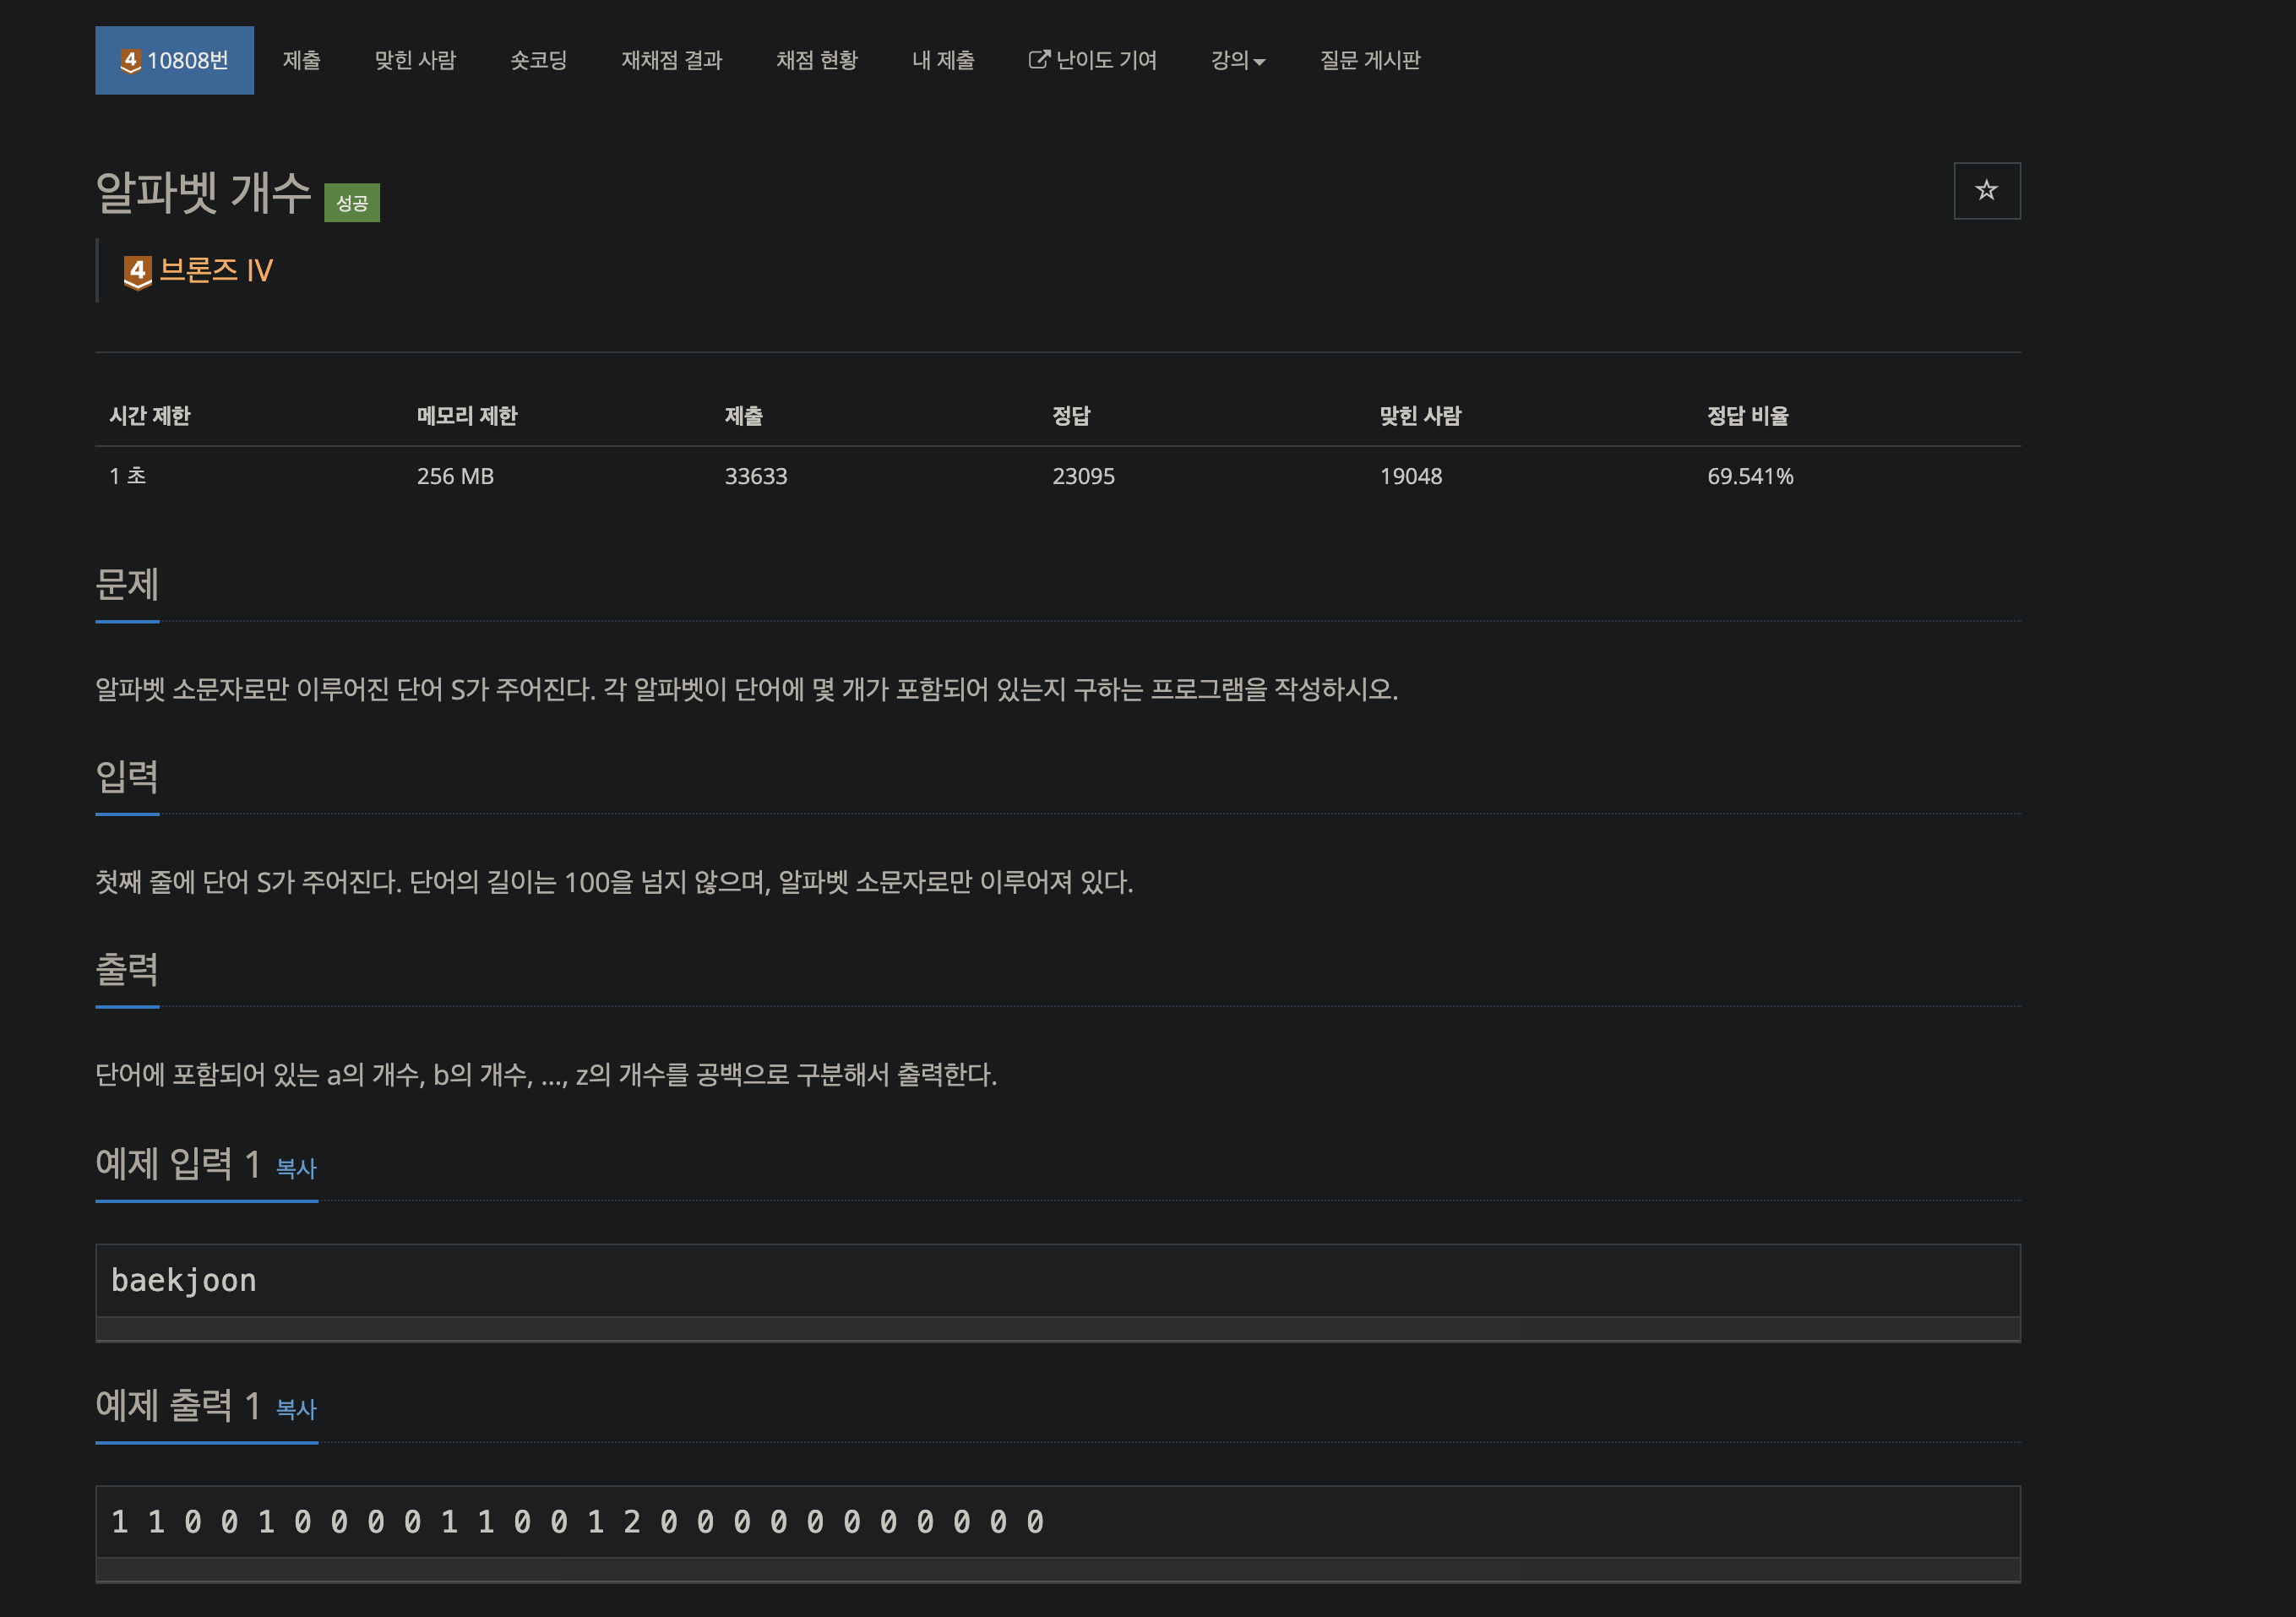This screenshot has width=2296, height=1617.
Task: Go to the 숏코딩 tab
Action: (538, 61)
